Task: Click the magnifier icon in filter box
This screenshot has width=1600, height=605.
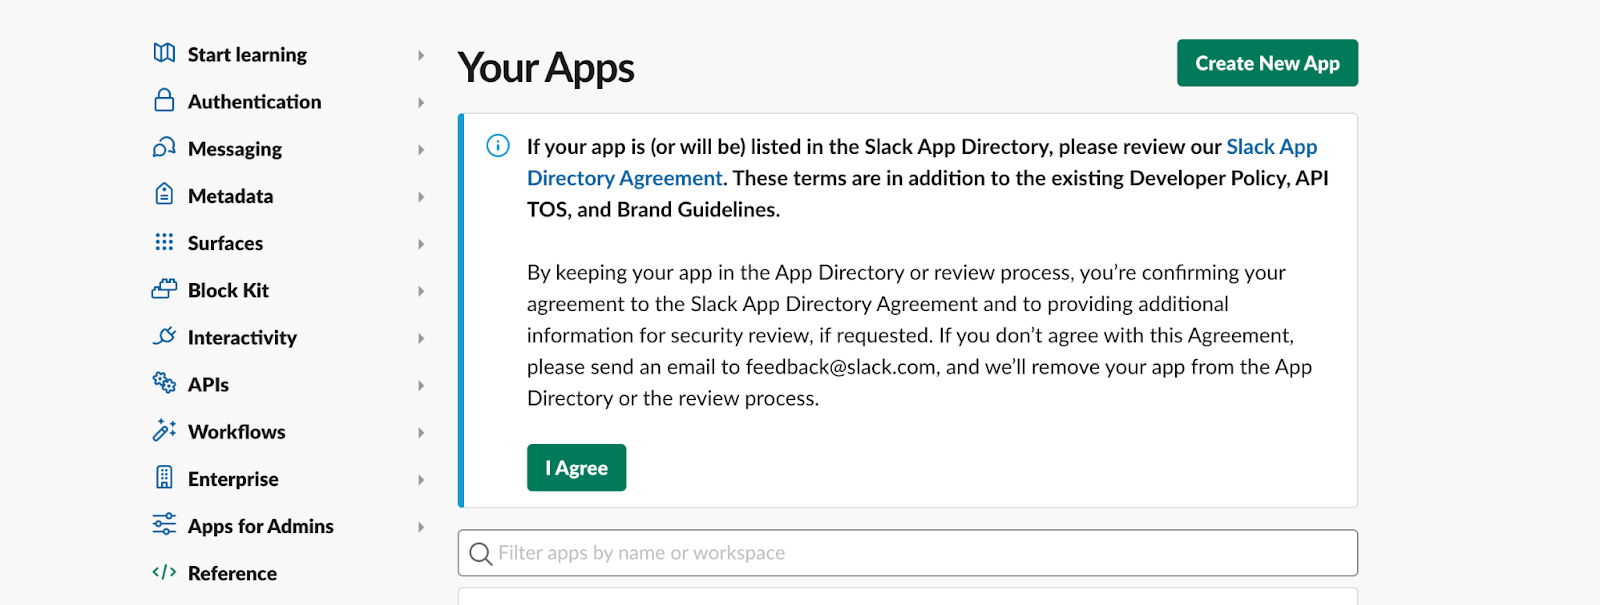Action: pos(481,554)
